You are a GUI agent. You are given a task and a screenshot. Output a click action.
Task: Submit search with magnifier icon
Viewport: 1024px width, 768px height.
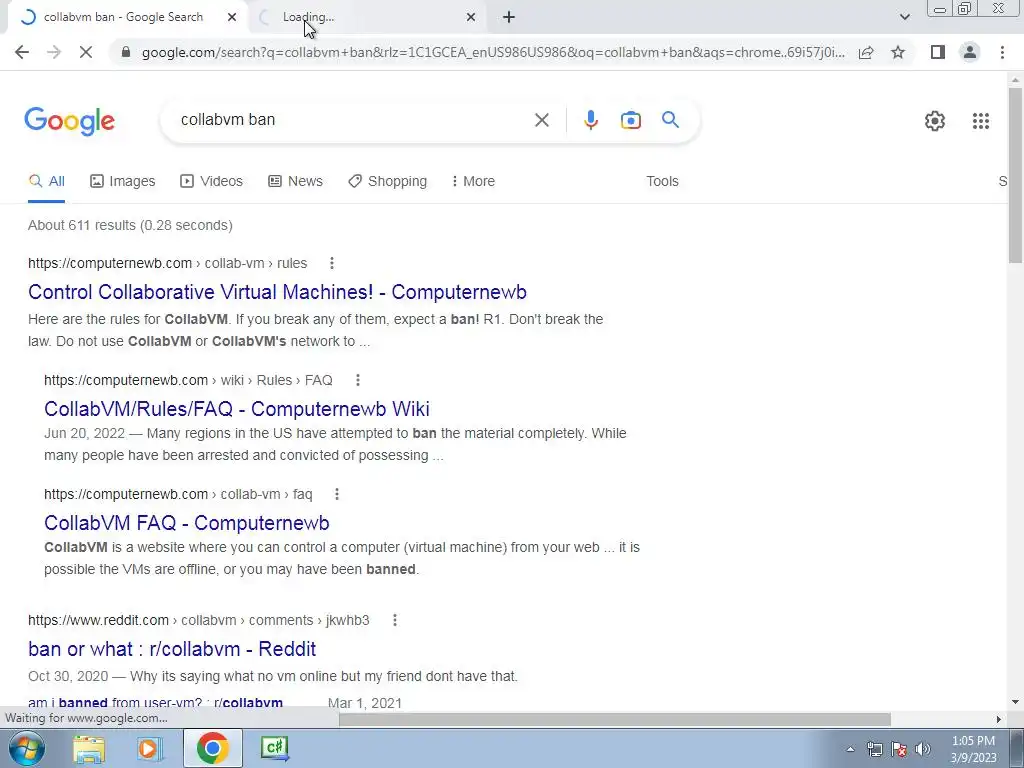[670, 120]
